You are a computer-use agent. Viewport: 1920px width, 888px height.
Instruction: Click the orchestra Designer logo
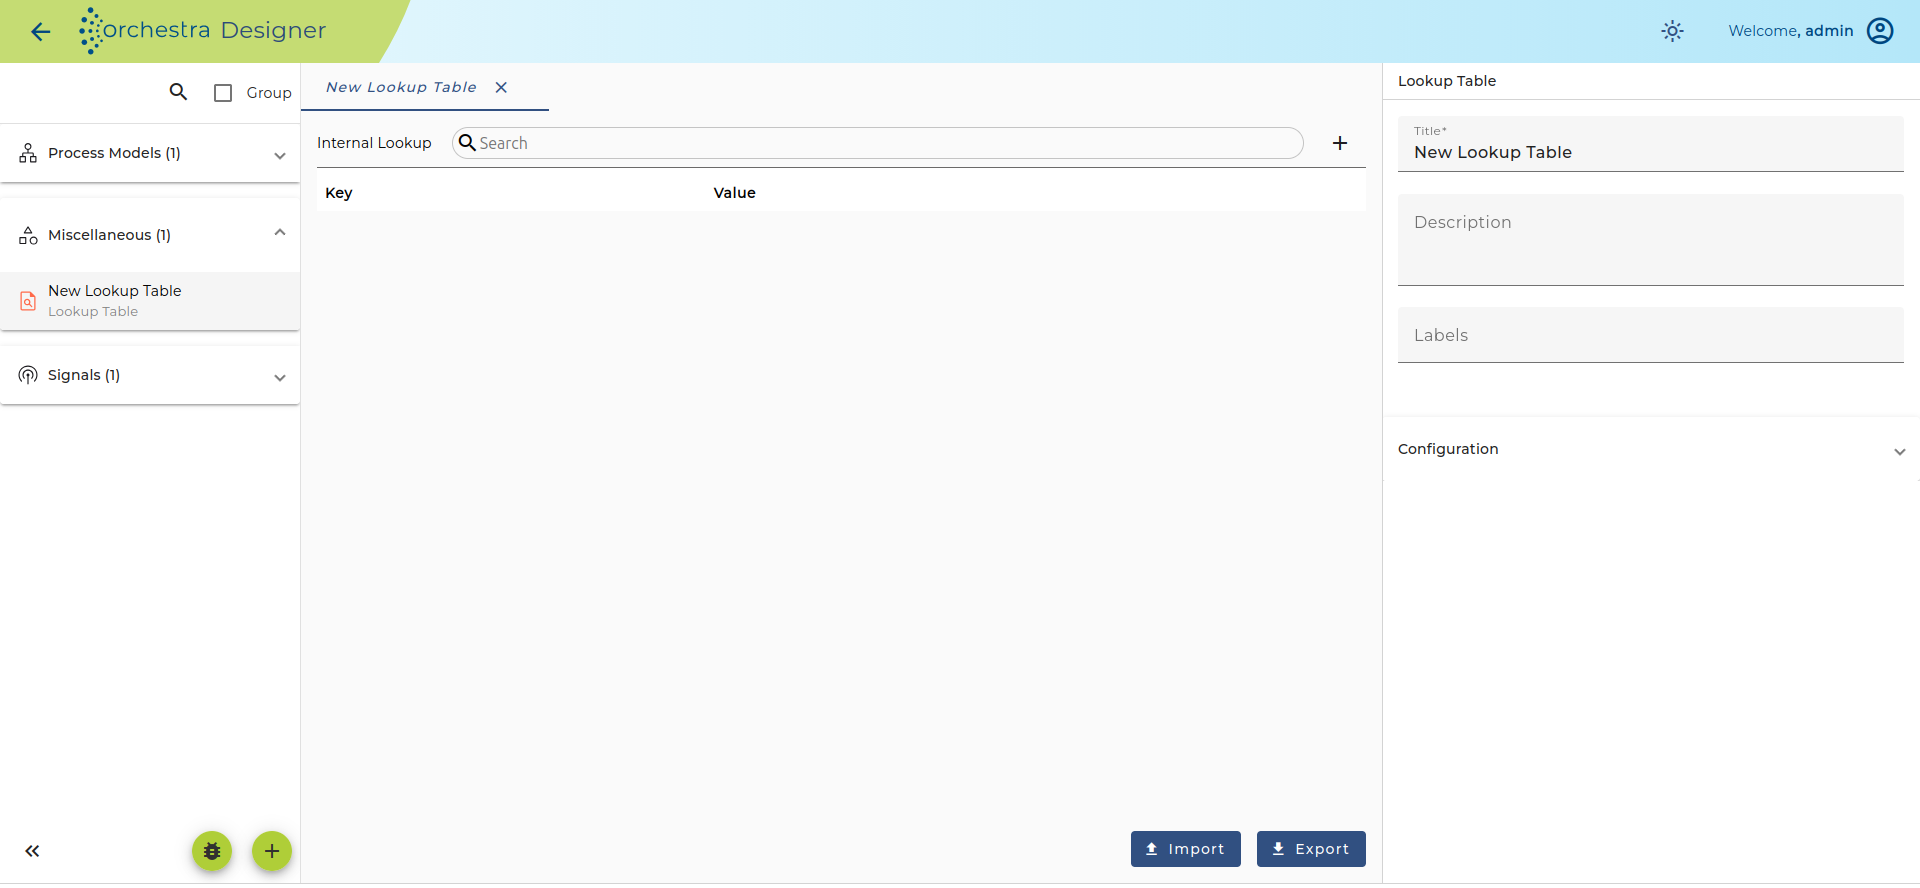coord(203,31)
